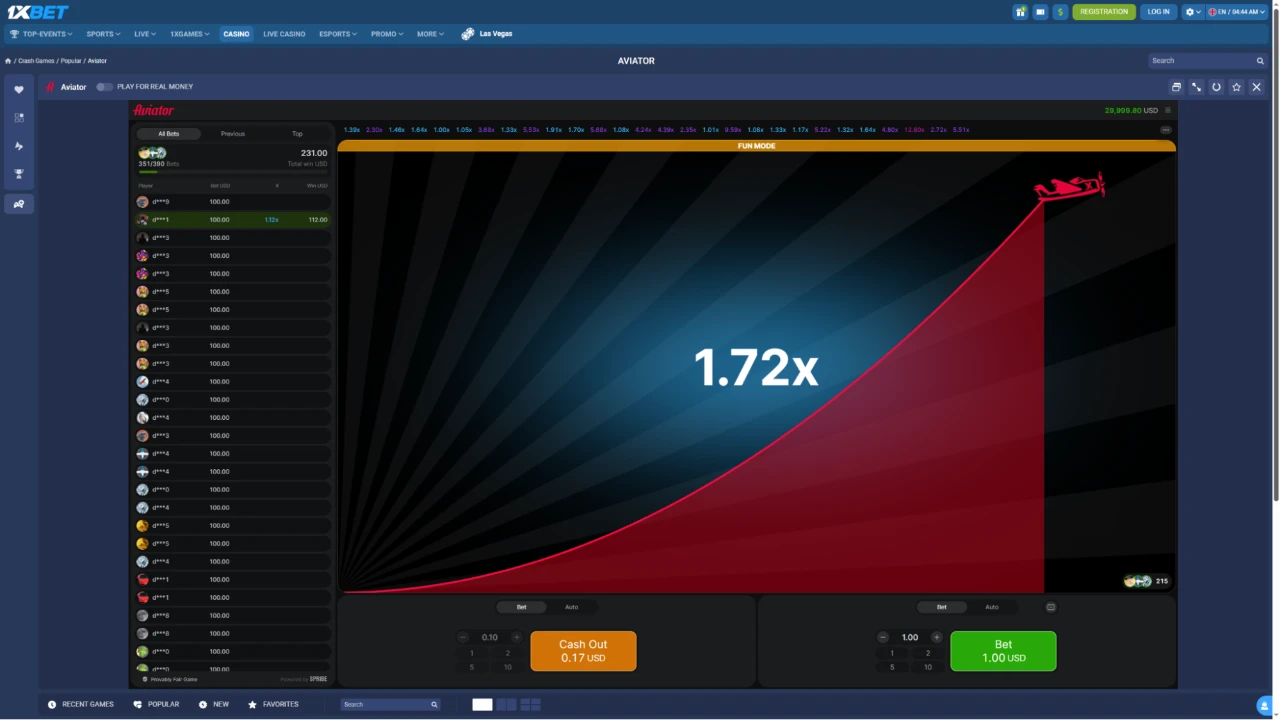Open the categories grid icon in sidebar
The width and height of the screenshot is (1280, 720).
click(x=19, y=118)
